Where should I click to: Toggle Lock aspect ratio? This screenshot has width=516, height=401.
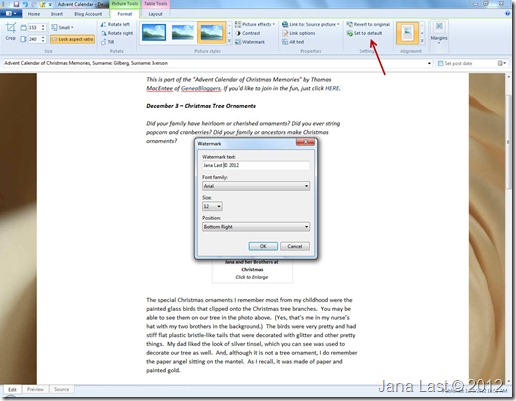click(x=72, y=39)
